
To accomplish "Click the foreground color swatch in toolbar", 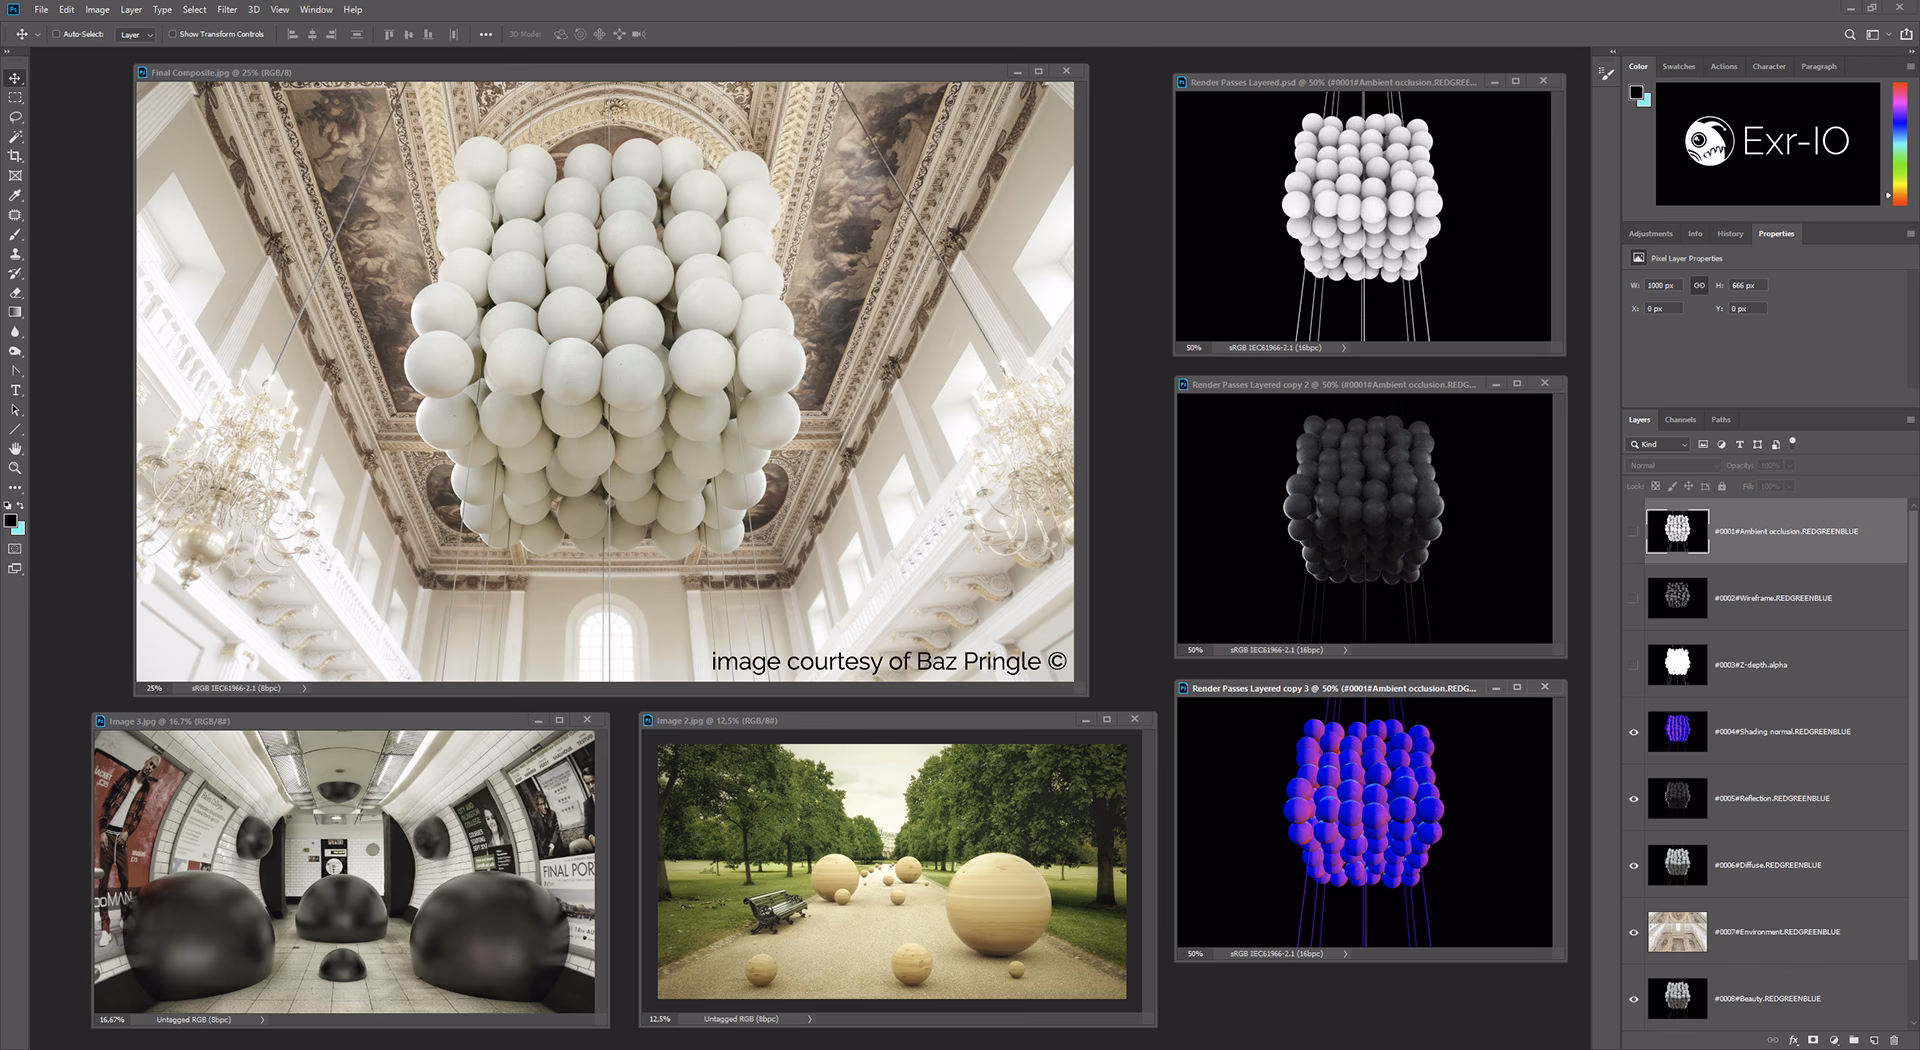I will click(9, 521).
